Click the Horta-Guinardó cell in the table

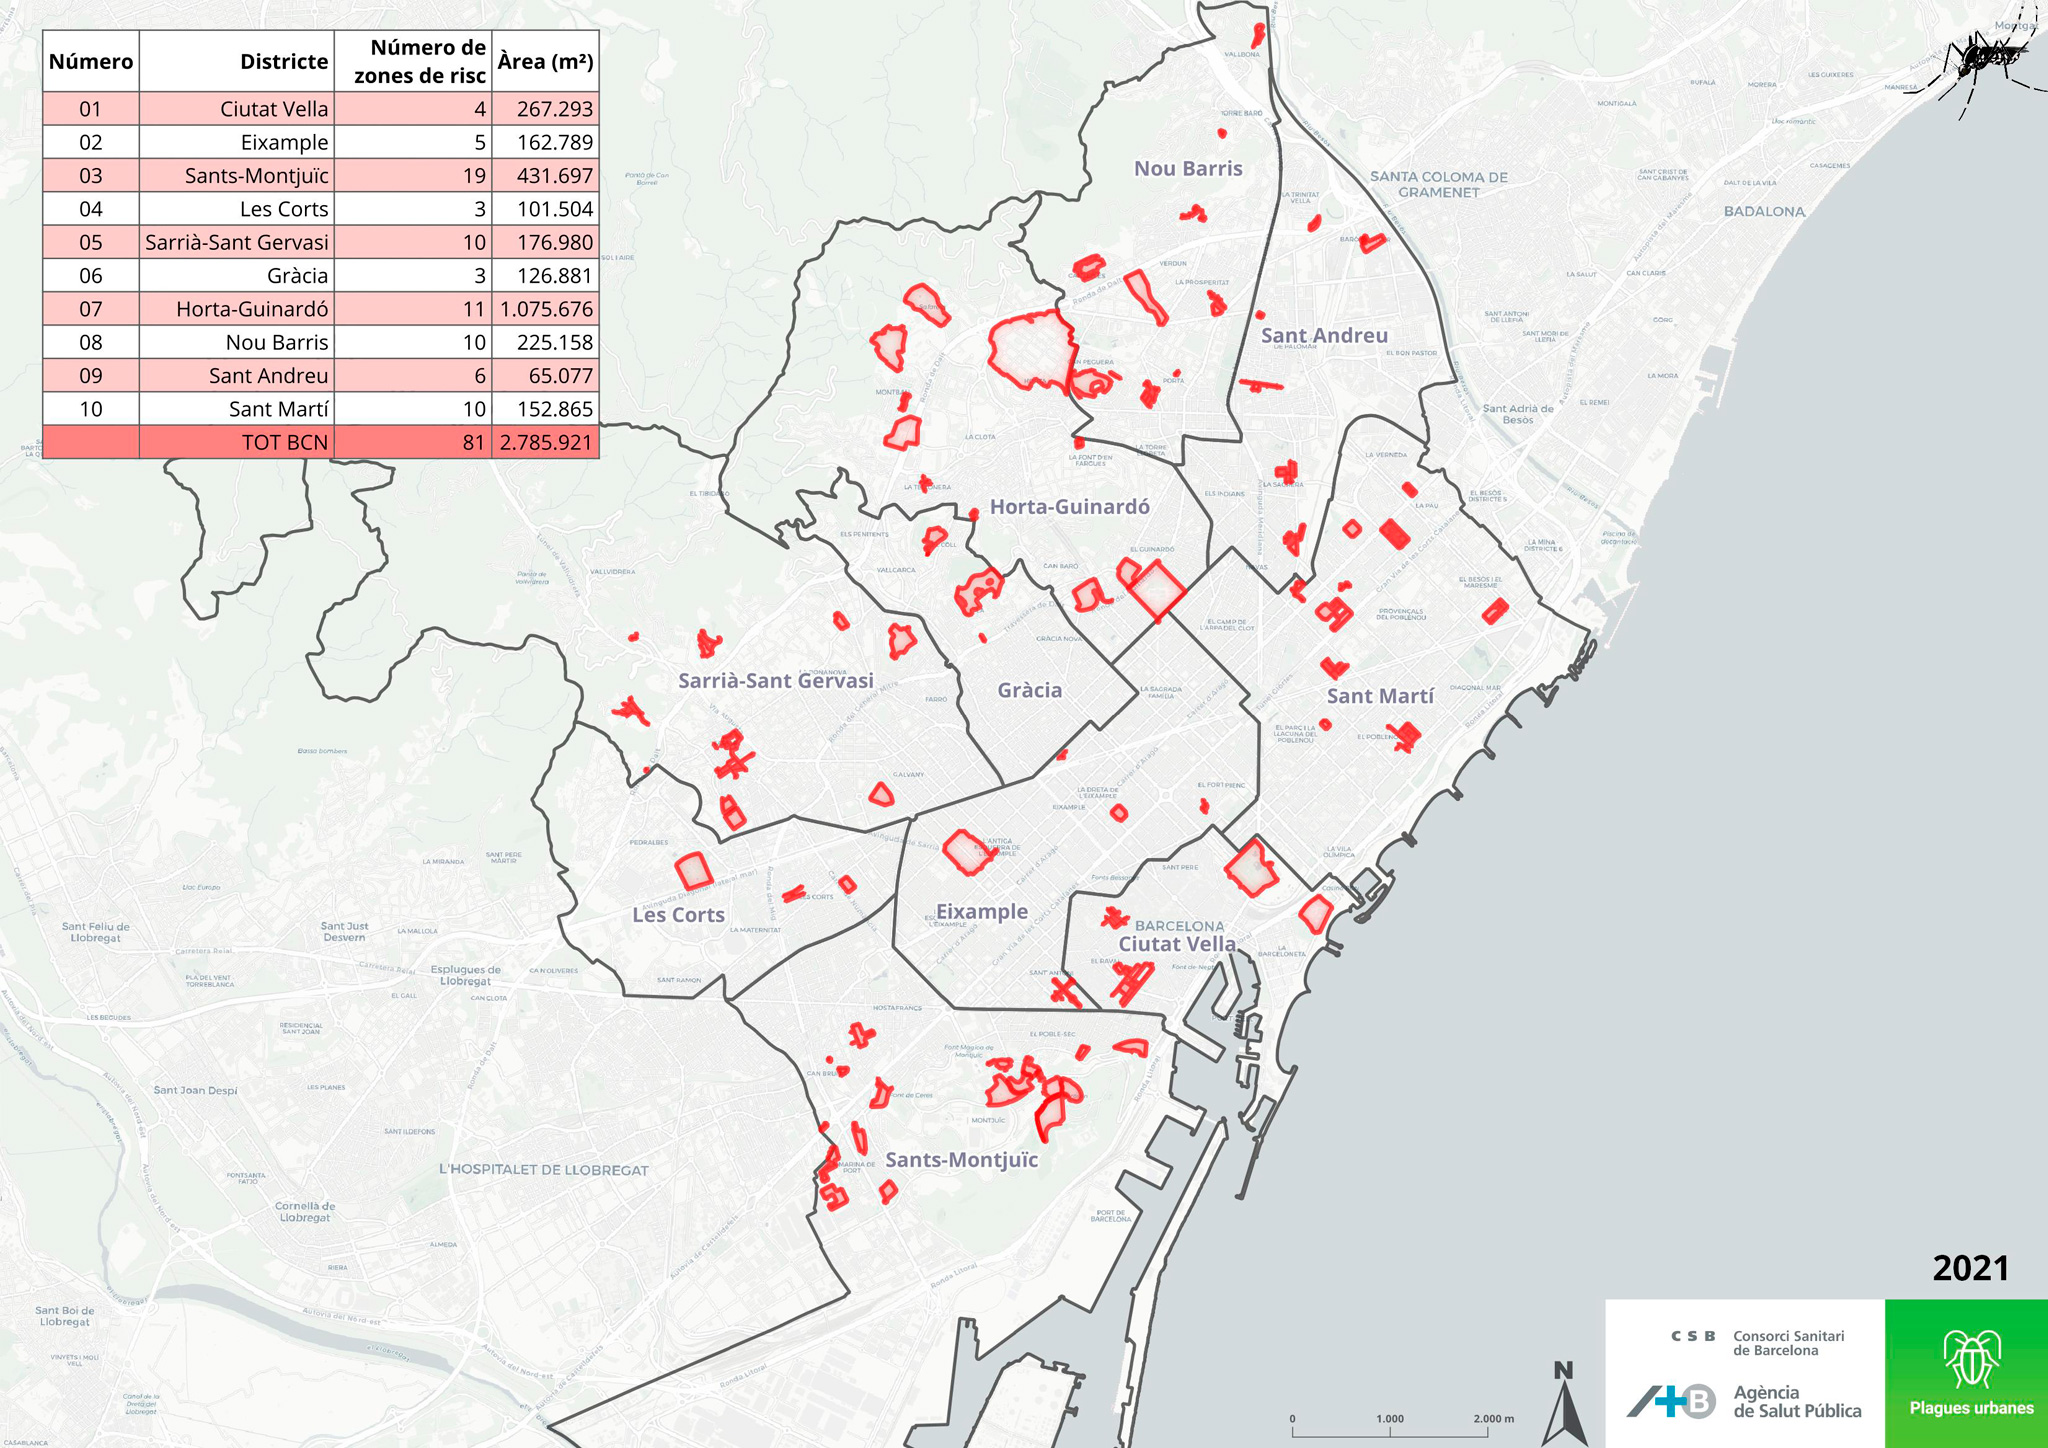tap(252, 309)
